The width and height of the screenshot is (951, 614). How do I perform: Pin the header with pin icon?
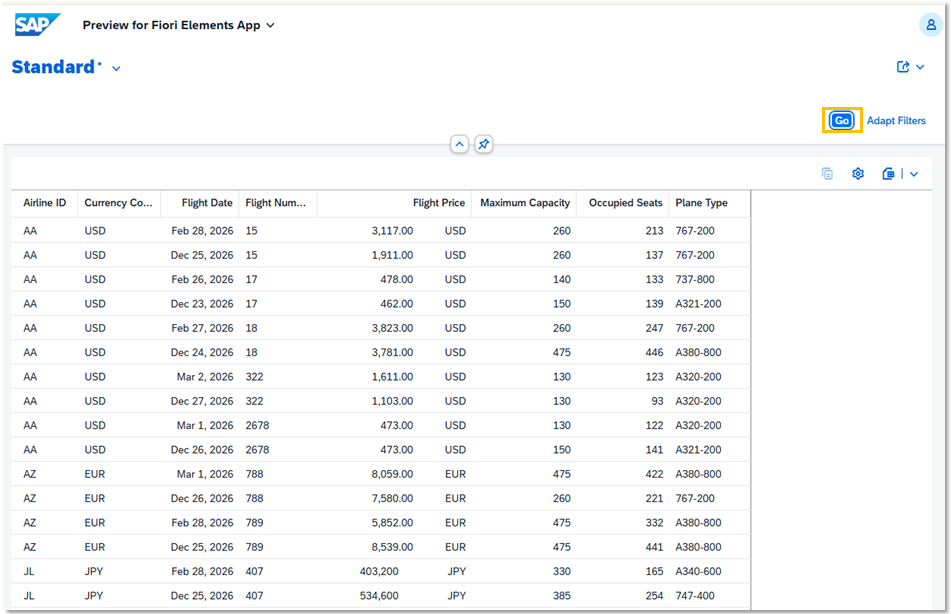coord(483,144)
